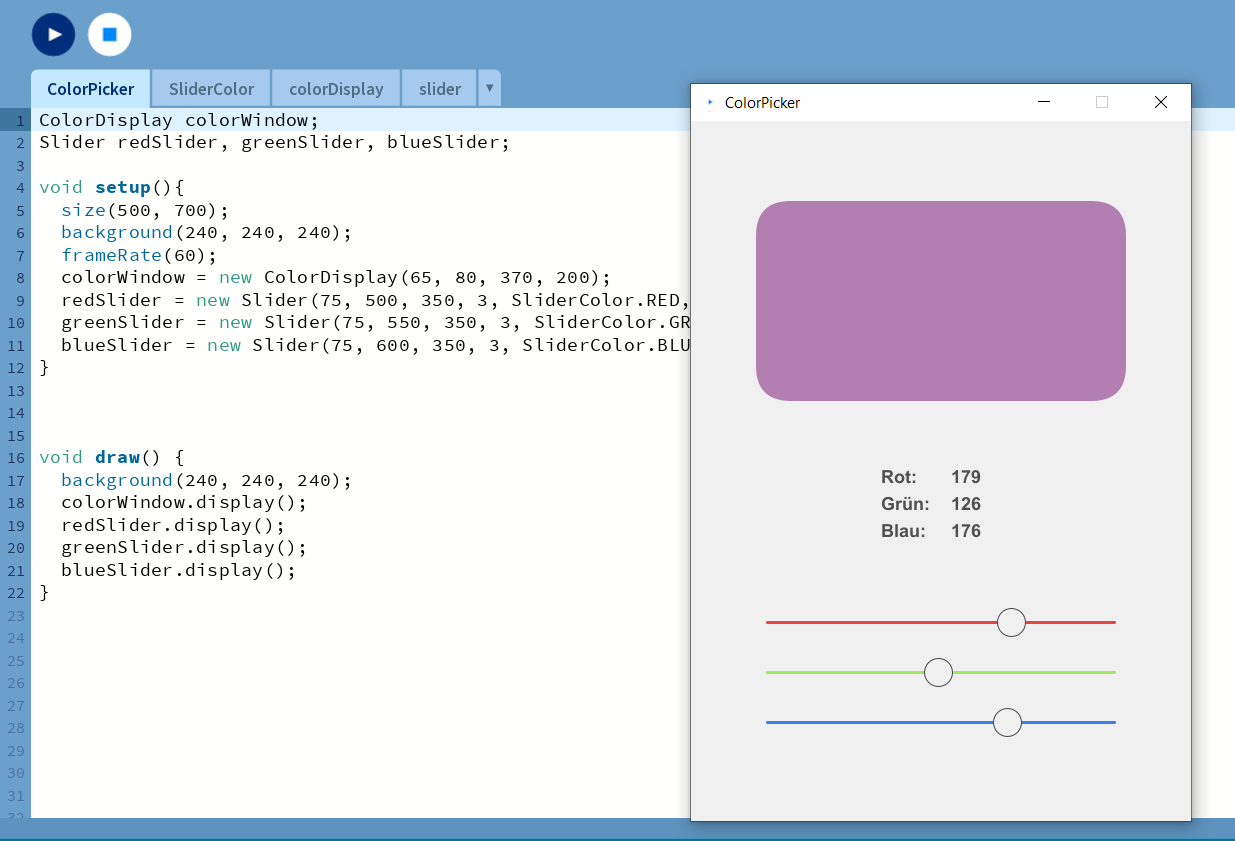
Task: Place cursor on line 1 "ColorDisplay colorWindow;"
Action: click(x=179, y=120)
